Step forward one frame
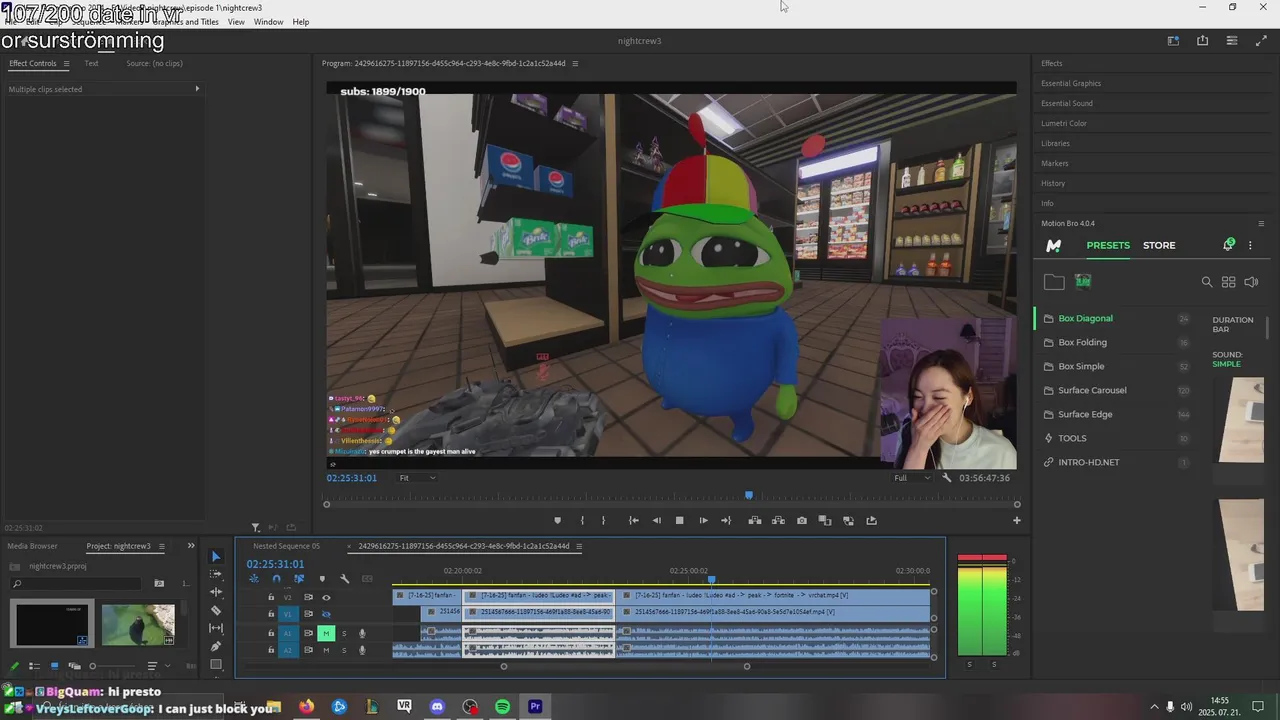Screen dimensions: 1280x720 coord(703,520)
